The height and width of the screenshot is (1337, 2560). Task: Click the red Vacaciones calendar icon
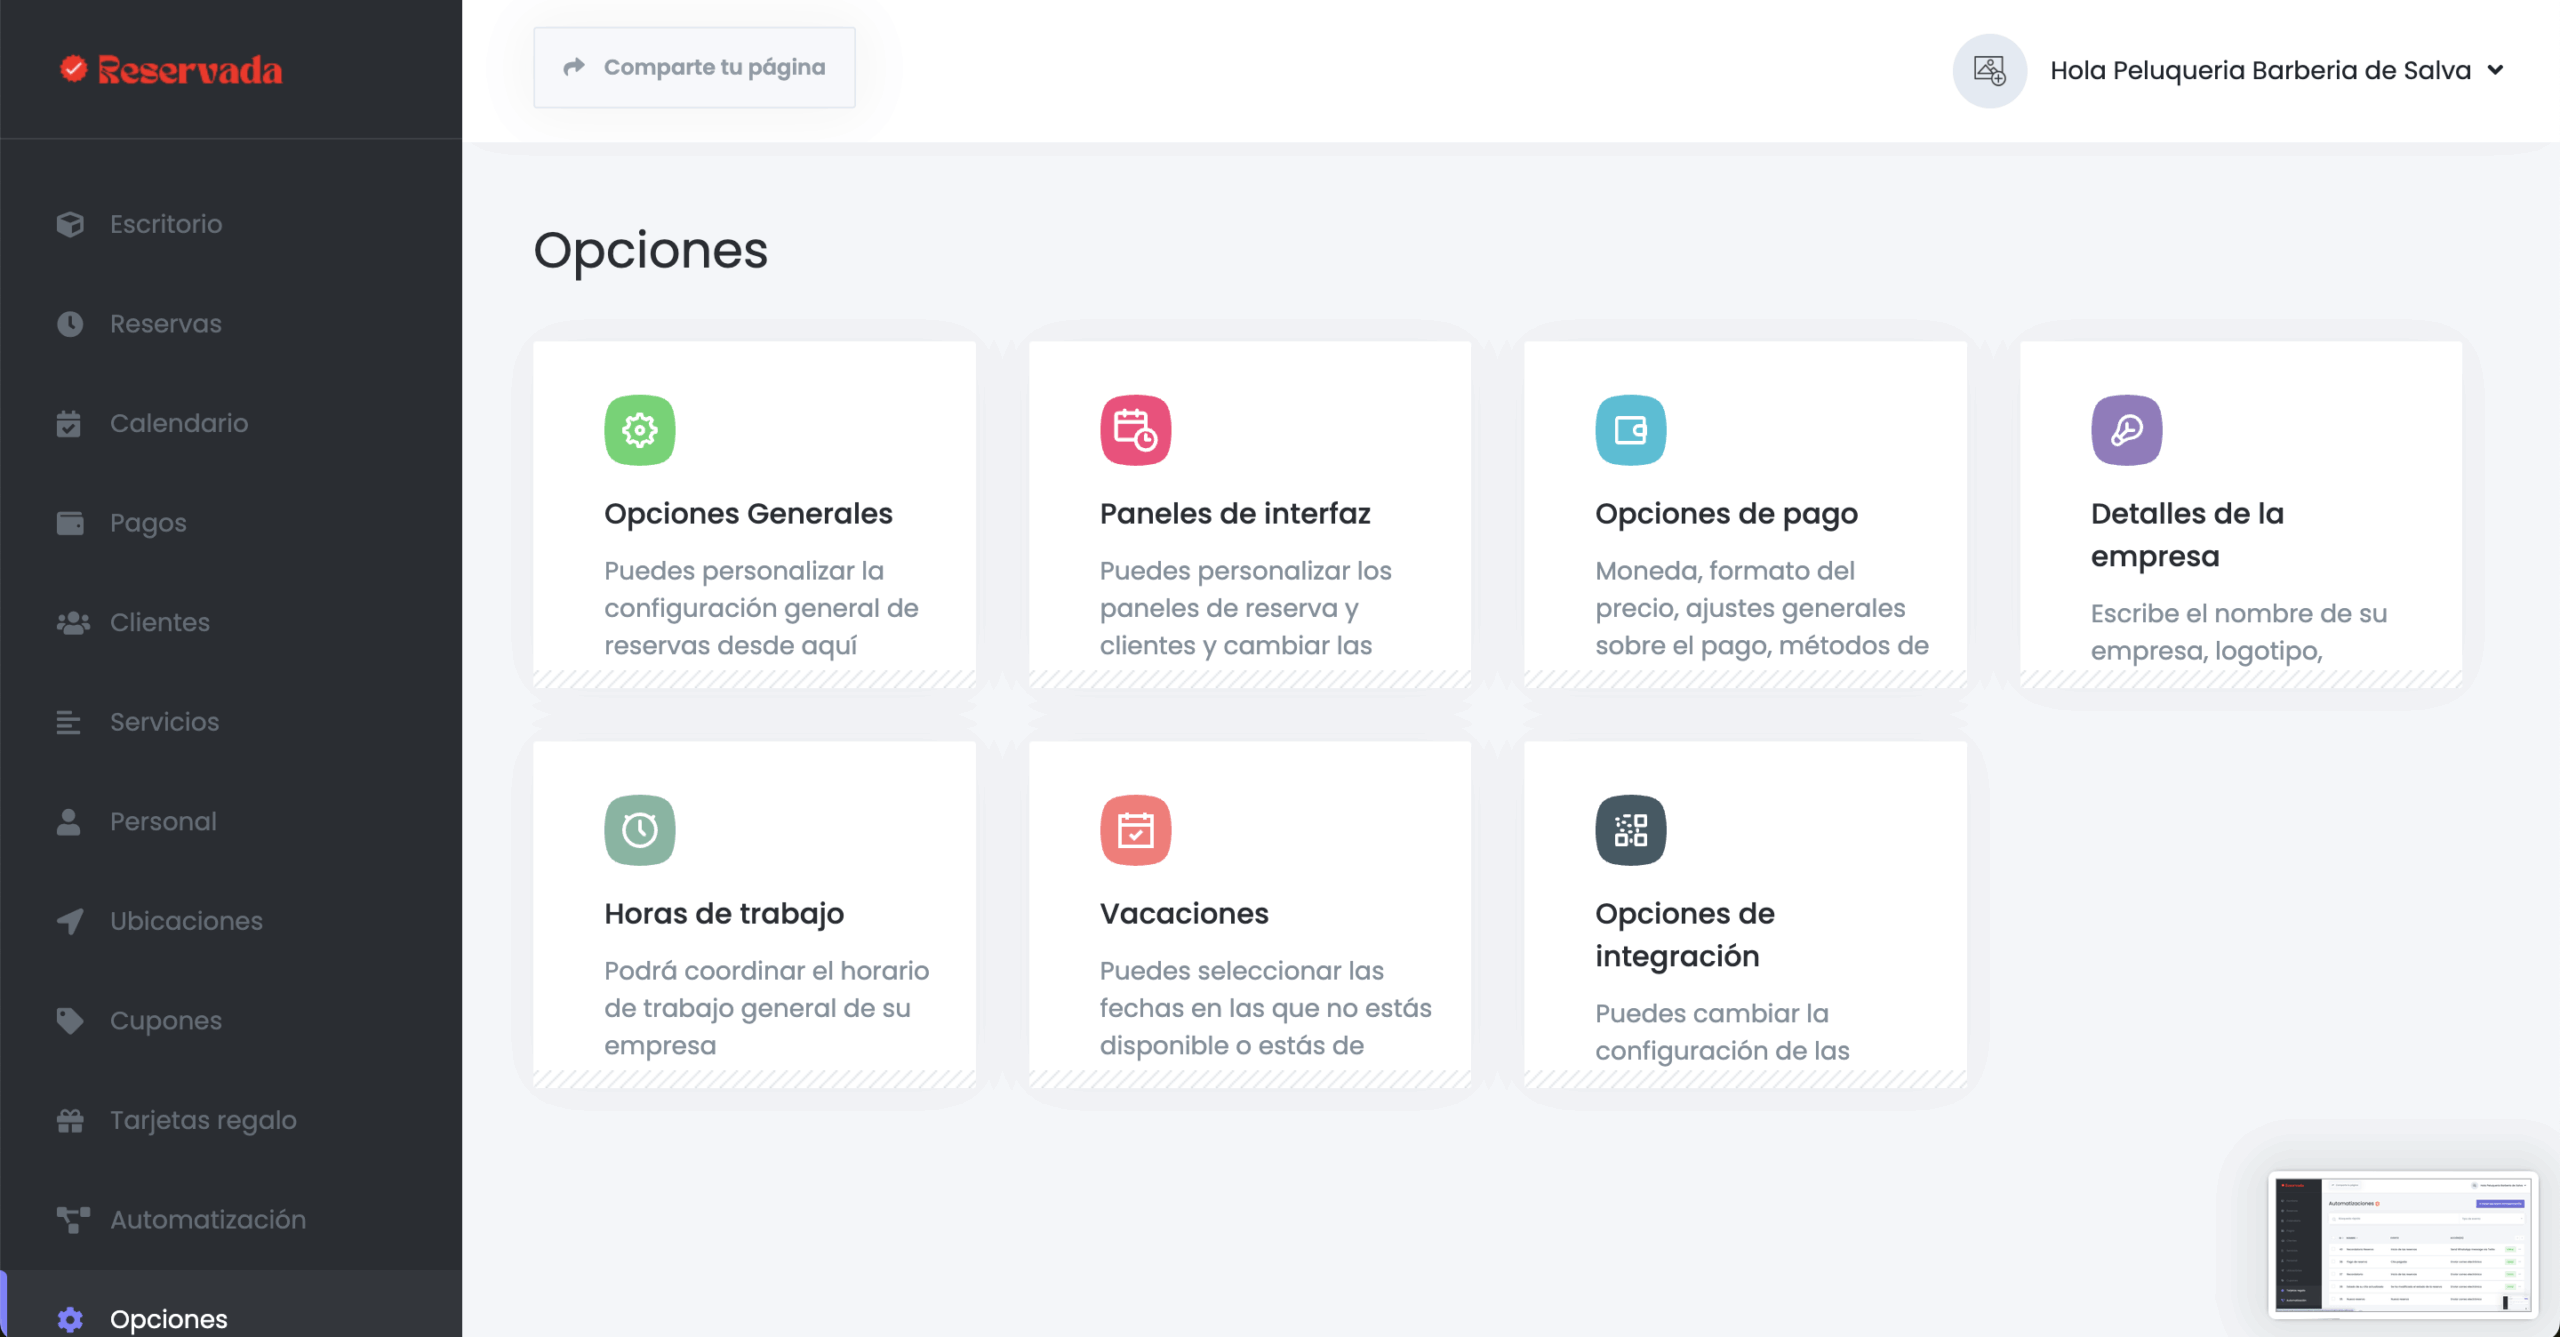pos(1135,830)
